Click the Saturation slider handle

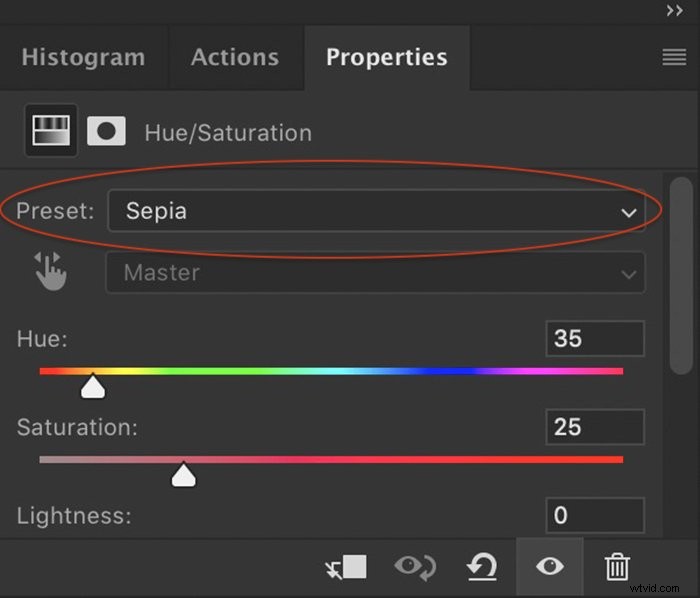(183, 474)
